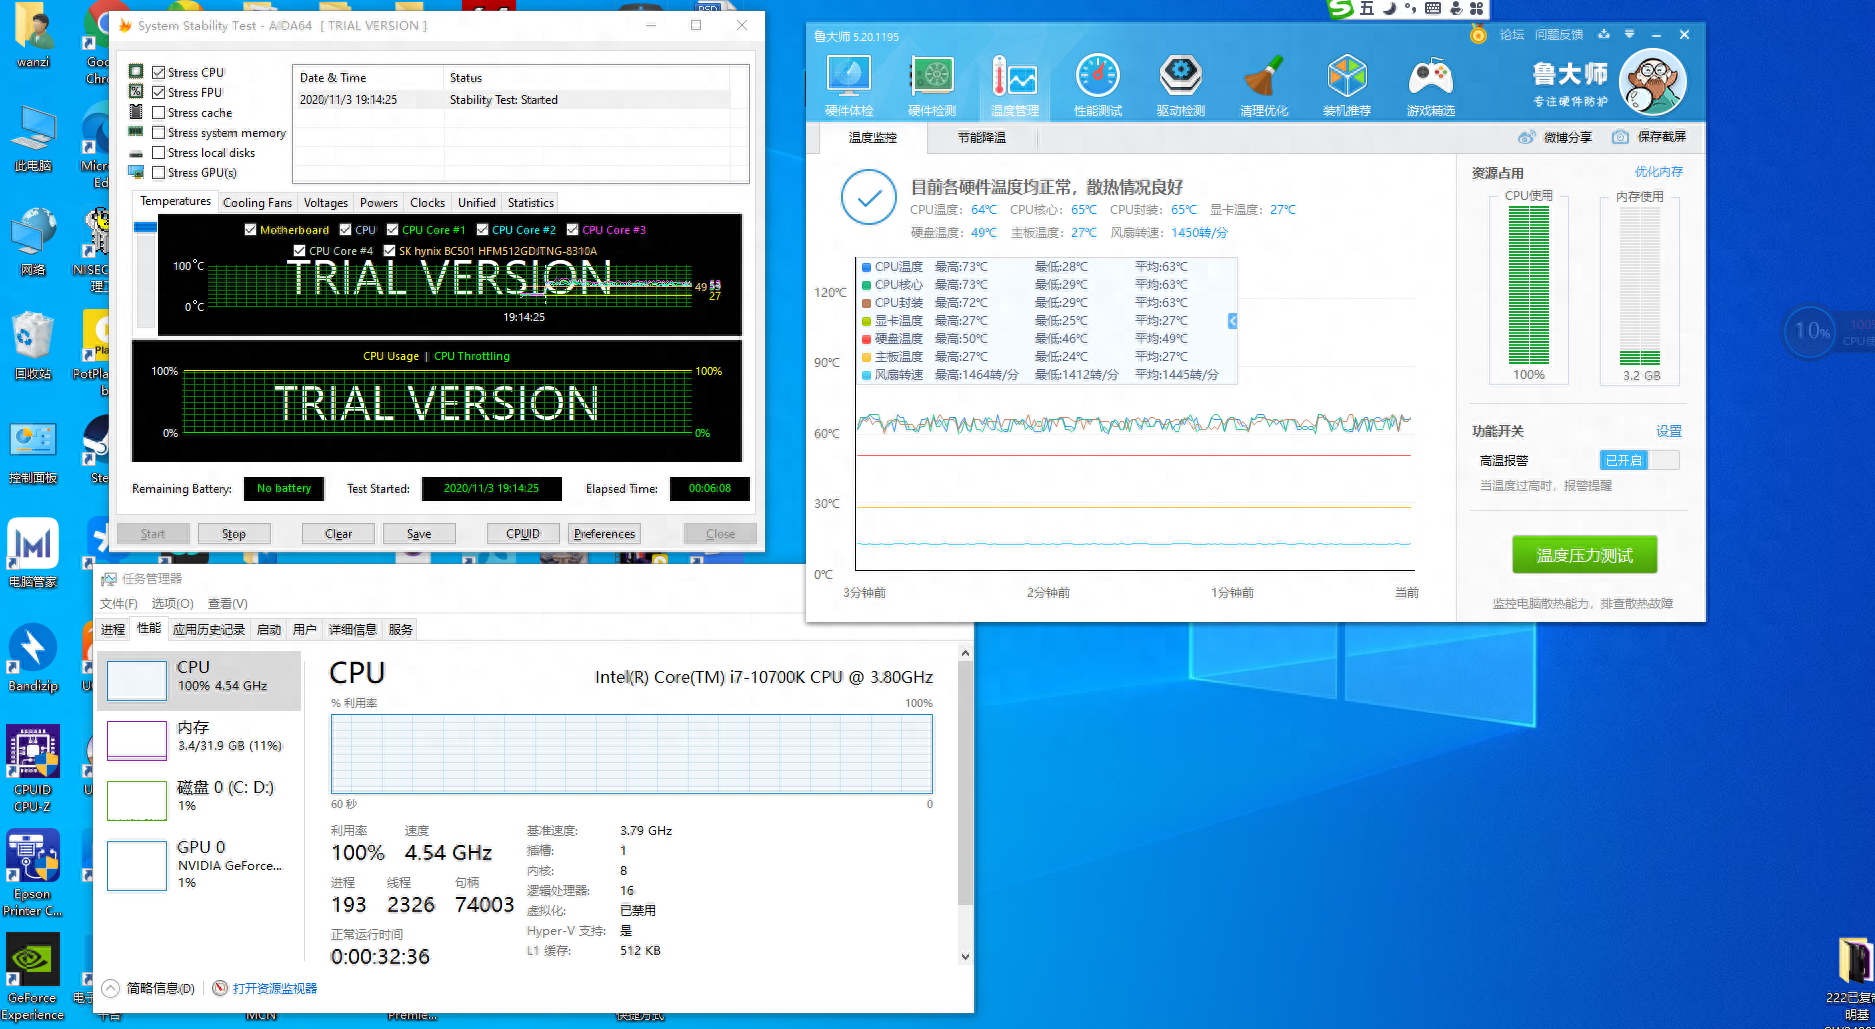Click the Ludashi mascot avatar
Screen dimensions: 1875x1029
[x=1652, y=82]
